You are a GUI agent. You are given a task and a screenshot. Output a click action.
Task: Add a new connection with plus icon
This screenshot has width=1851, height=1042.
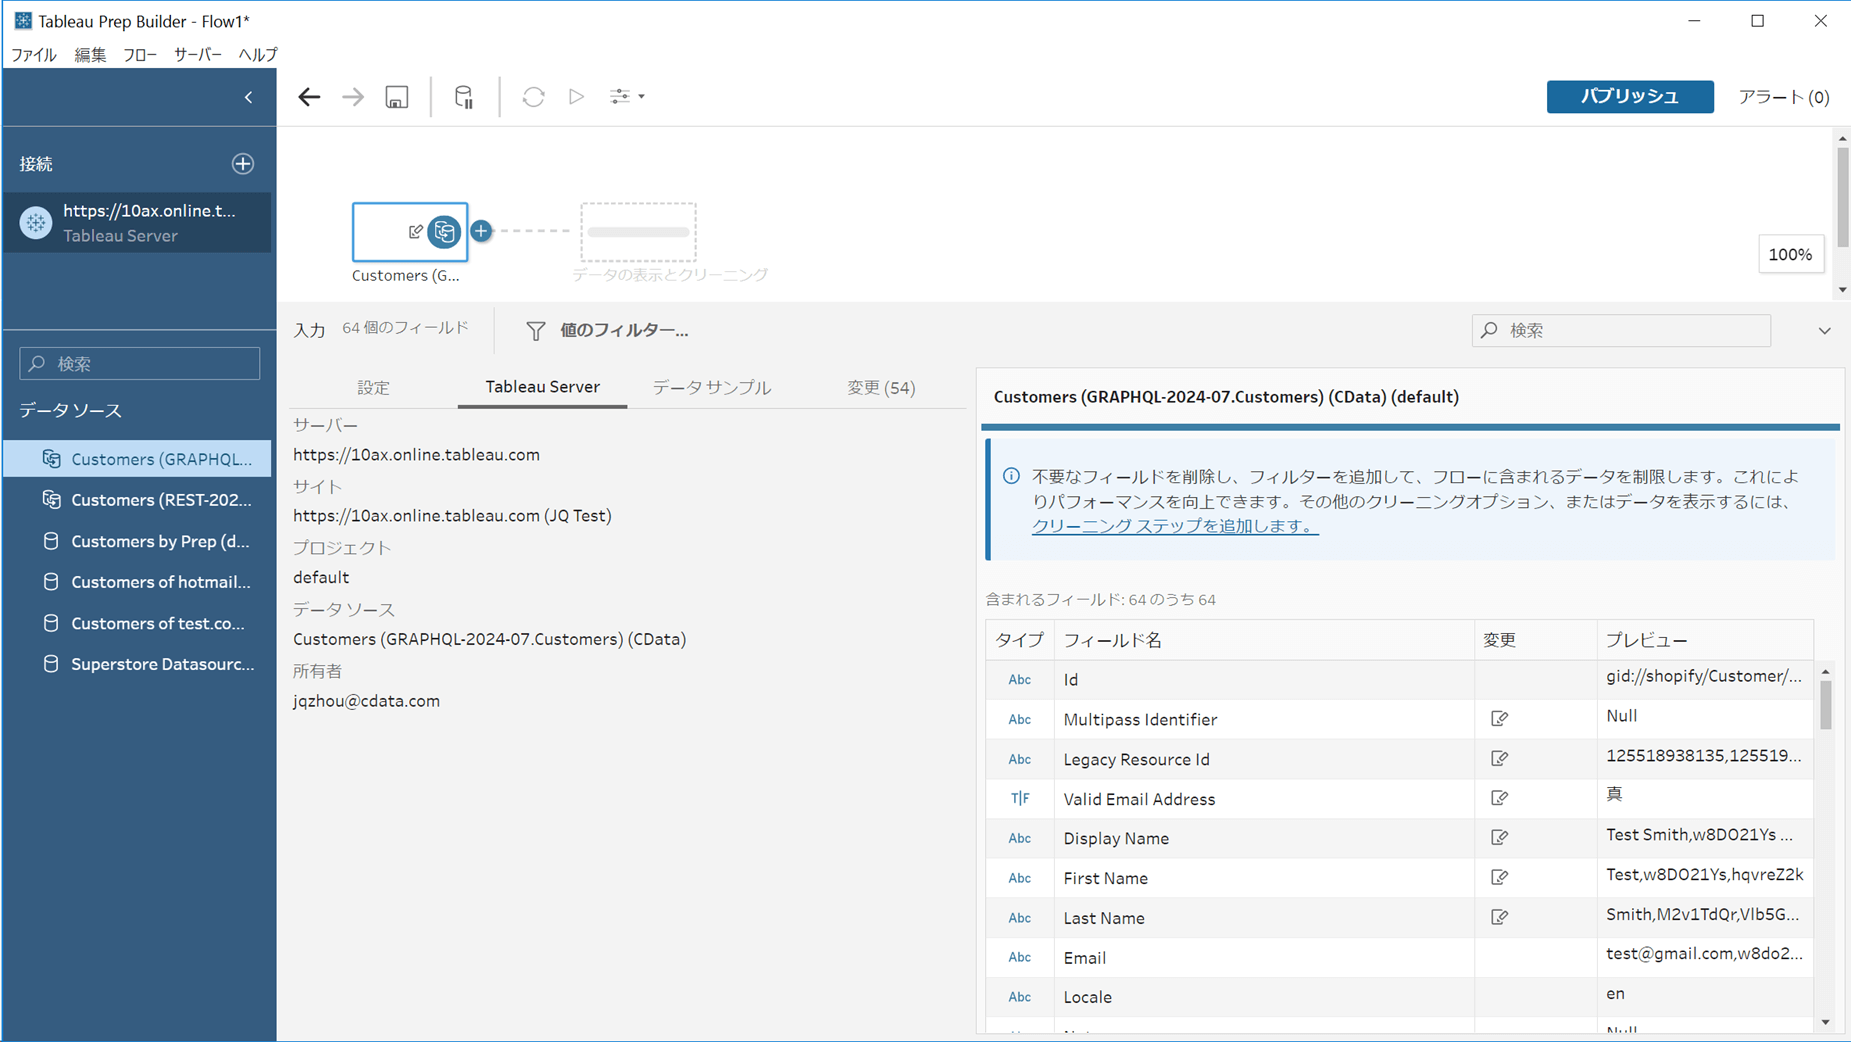[243, 164]
